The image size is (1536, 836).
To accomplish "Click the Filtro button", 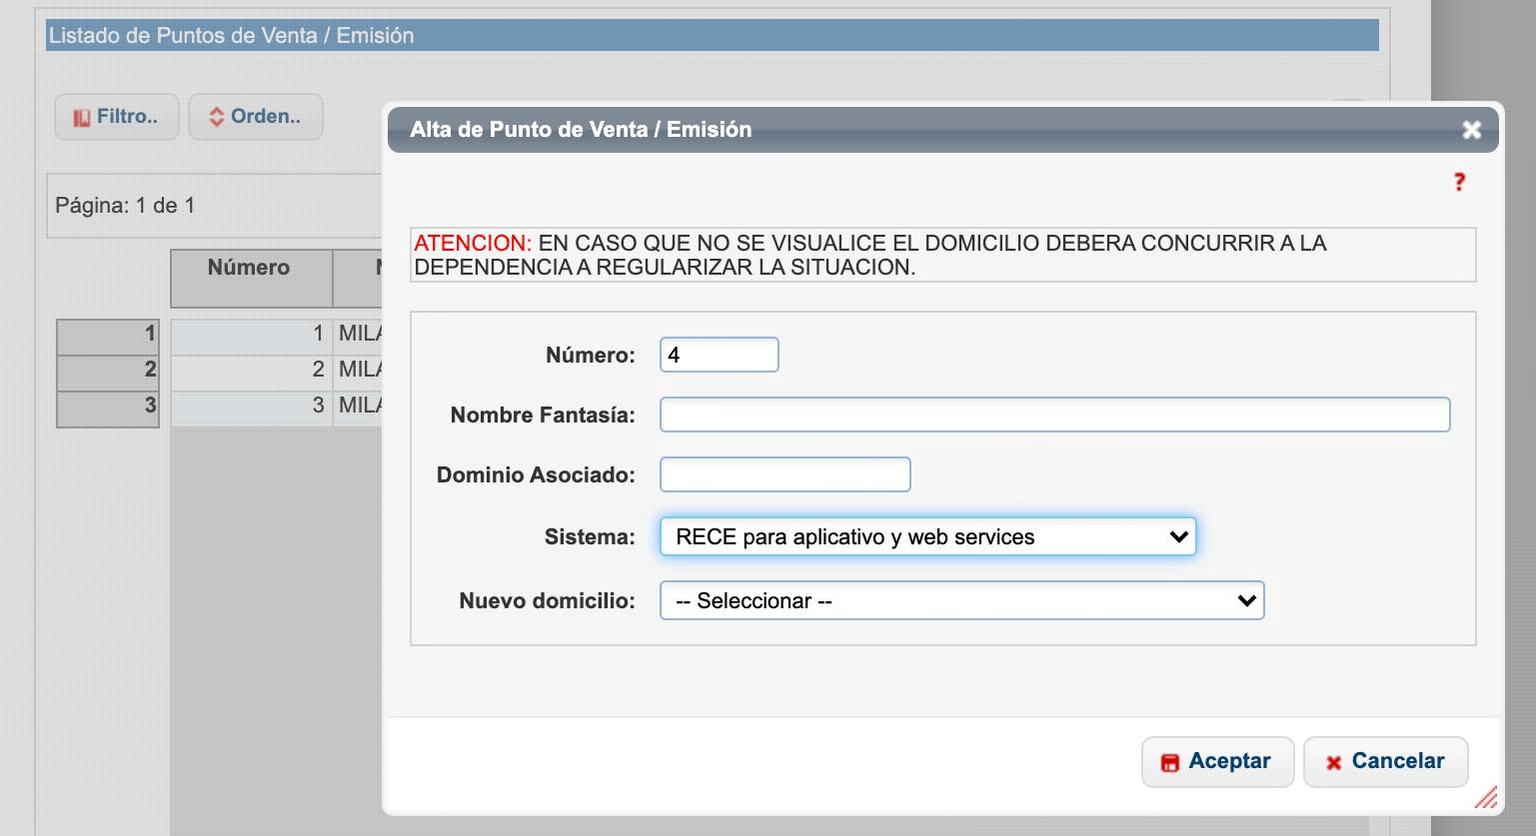I will click(x=116, y=116).
